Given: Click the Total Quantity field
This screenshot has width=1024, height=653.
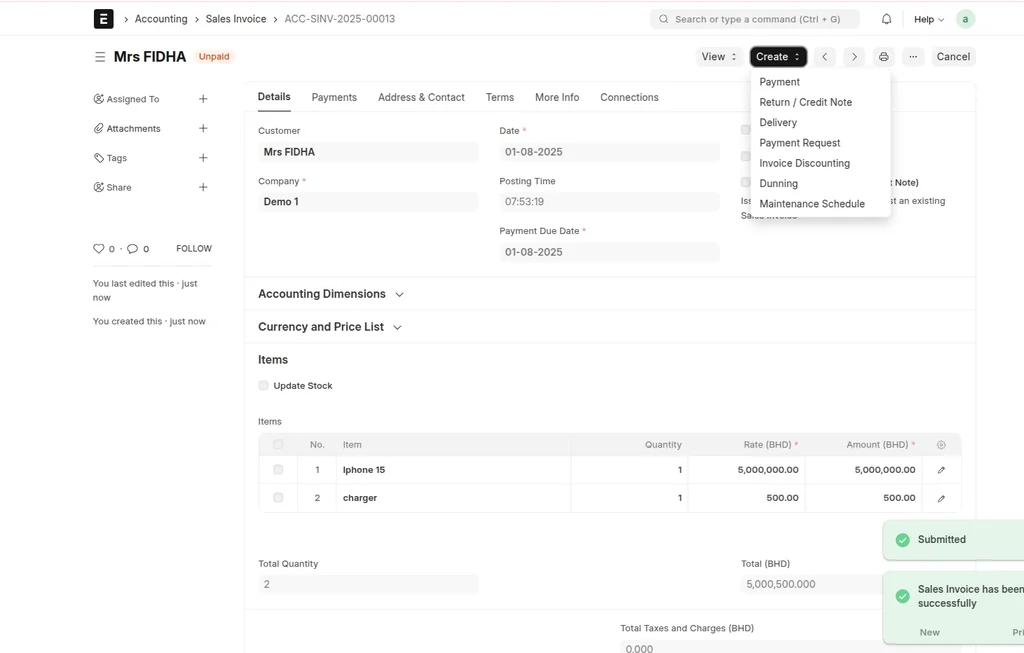Looking at the screenshot, I should point(368,584).
